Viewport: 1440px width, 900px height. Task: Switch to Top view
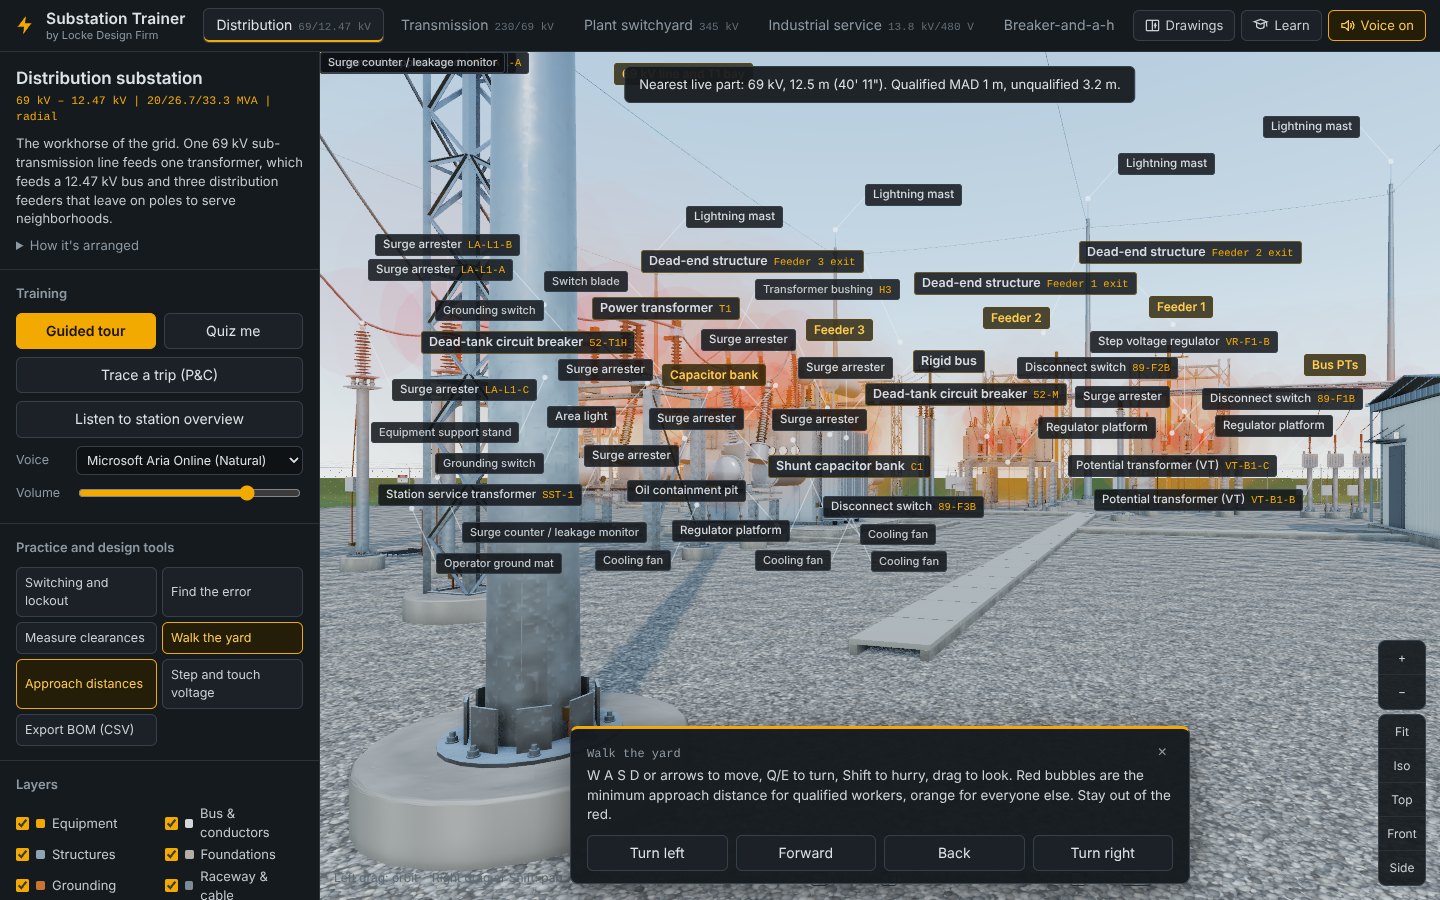tap(1401, 800)
